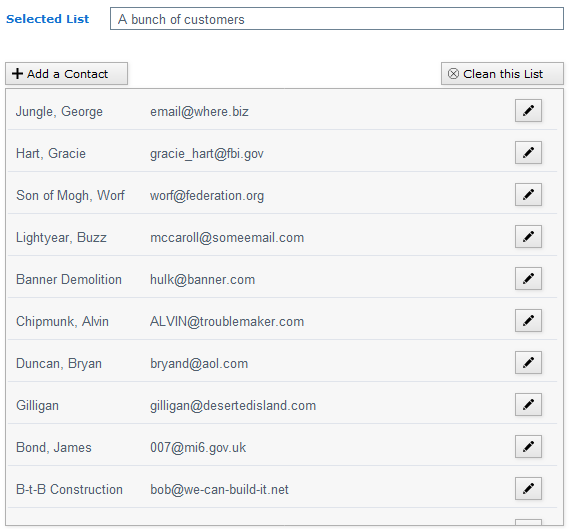The height and width of the screenshot is (529, 571).
Task: Edit the Lightyear, Buzz contact
Action: (528, 236)
